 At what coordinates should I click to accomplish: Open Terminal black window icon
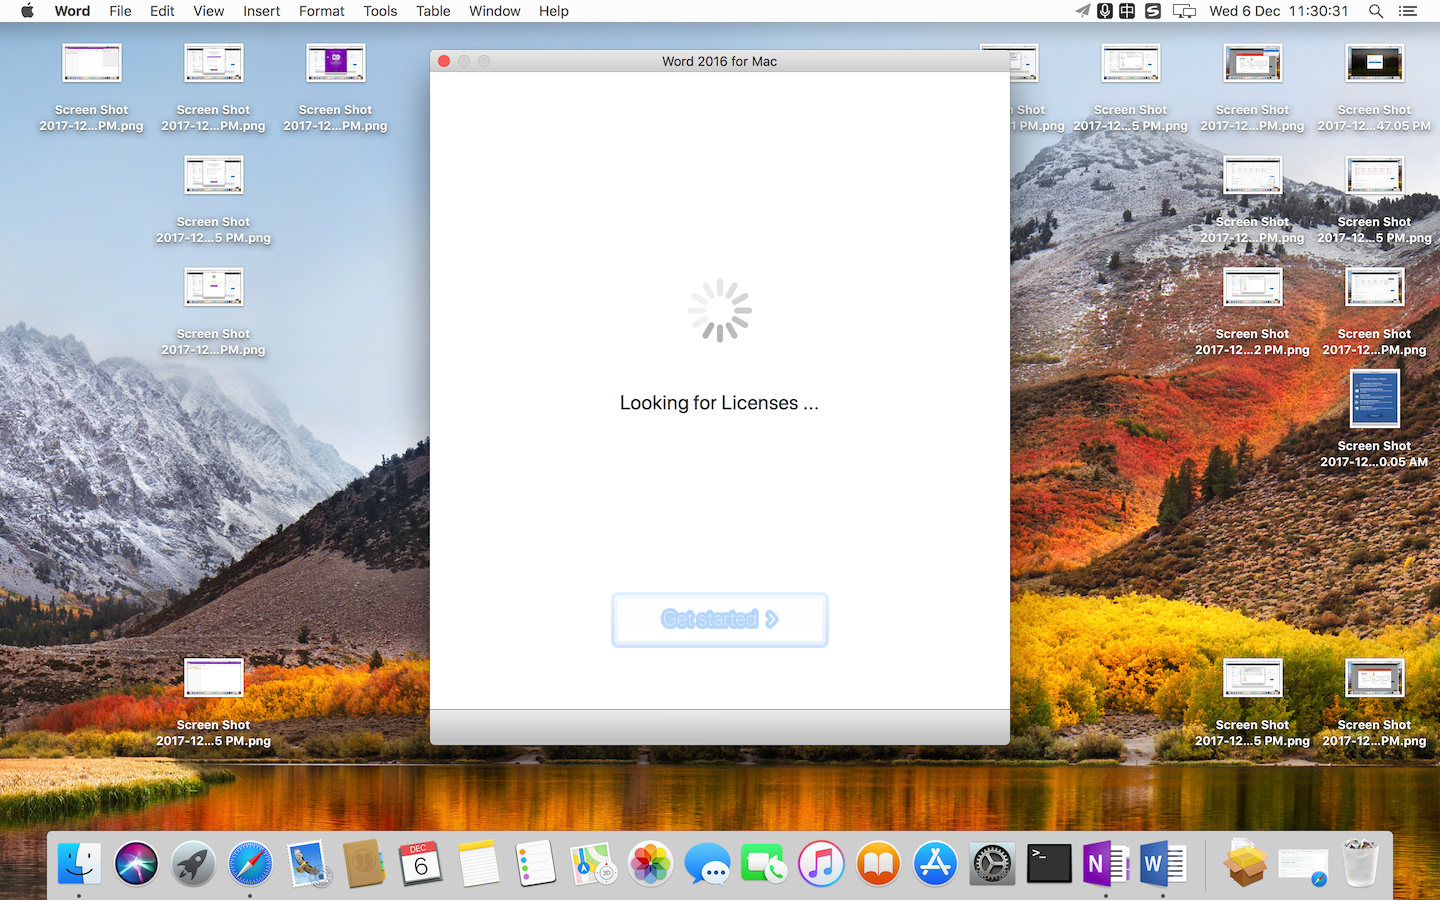[x=1049, y=864]
